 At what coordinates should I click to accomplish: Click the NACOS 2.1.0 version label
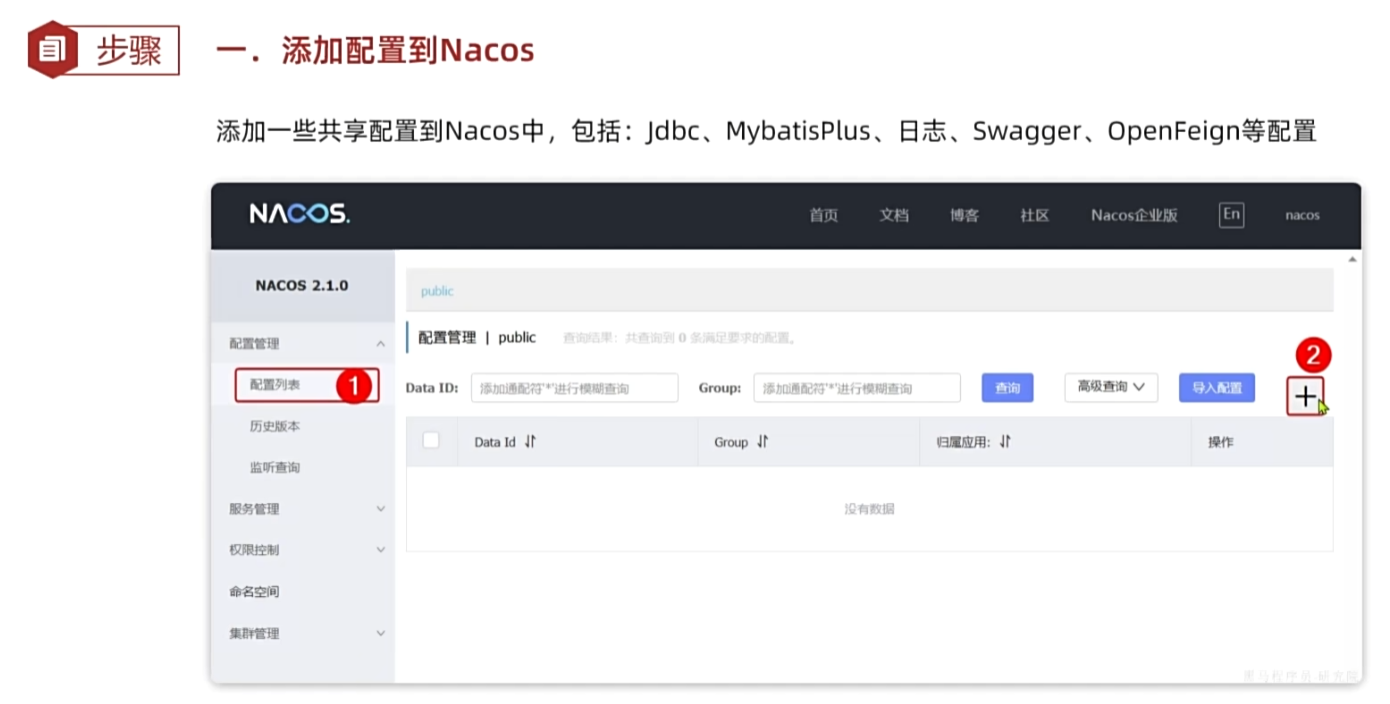[301, 285]
